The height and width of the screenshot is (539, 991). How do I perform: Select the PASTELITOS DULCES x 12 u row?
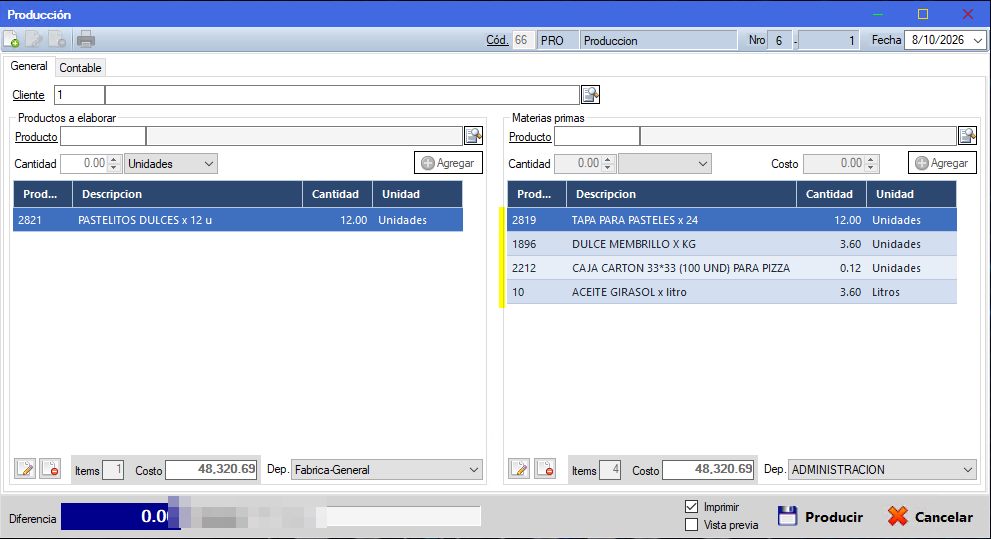[238, 220]
